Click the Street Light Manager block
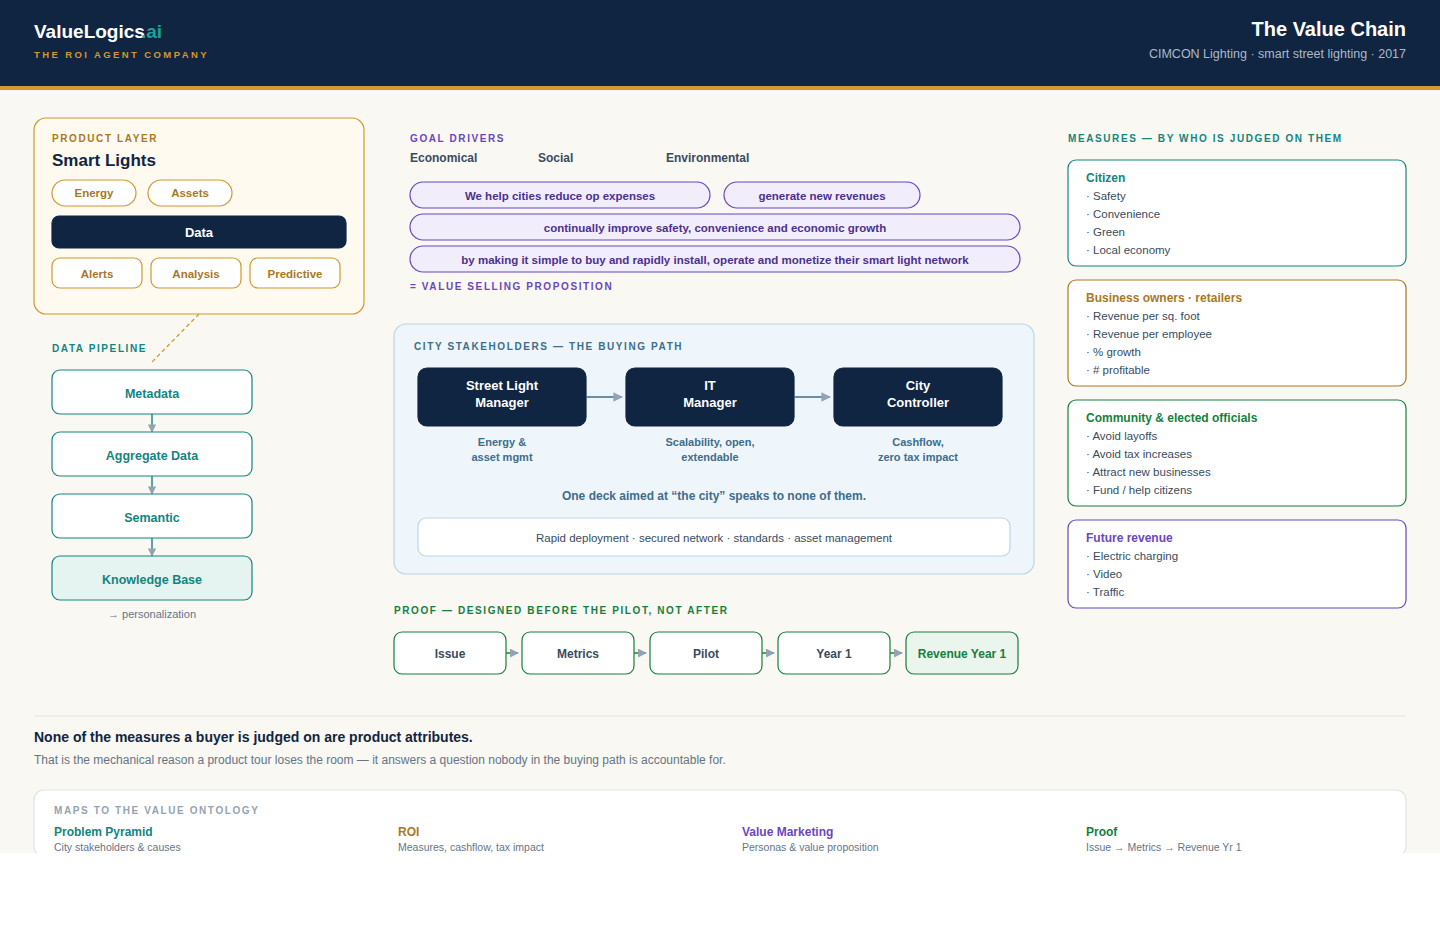Viewport: 1440px width, 940px height. click(x=502, y=397)
